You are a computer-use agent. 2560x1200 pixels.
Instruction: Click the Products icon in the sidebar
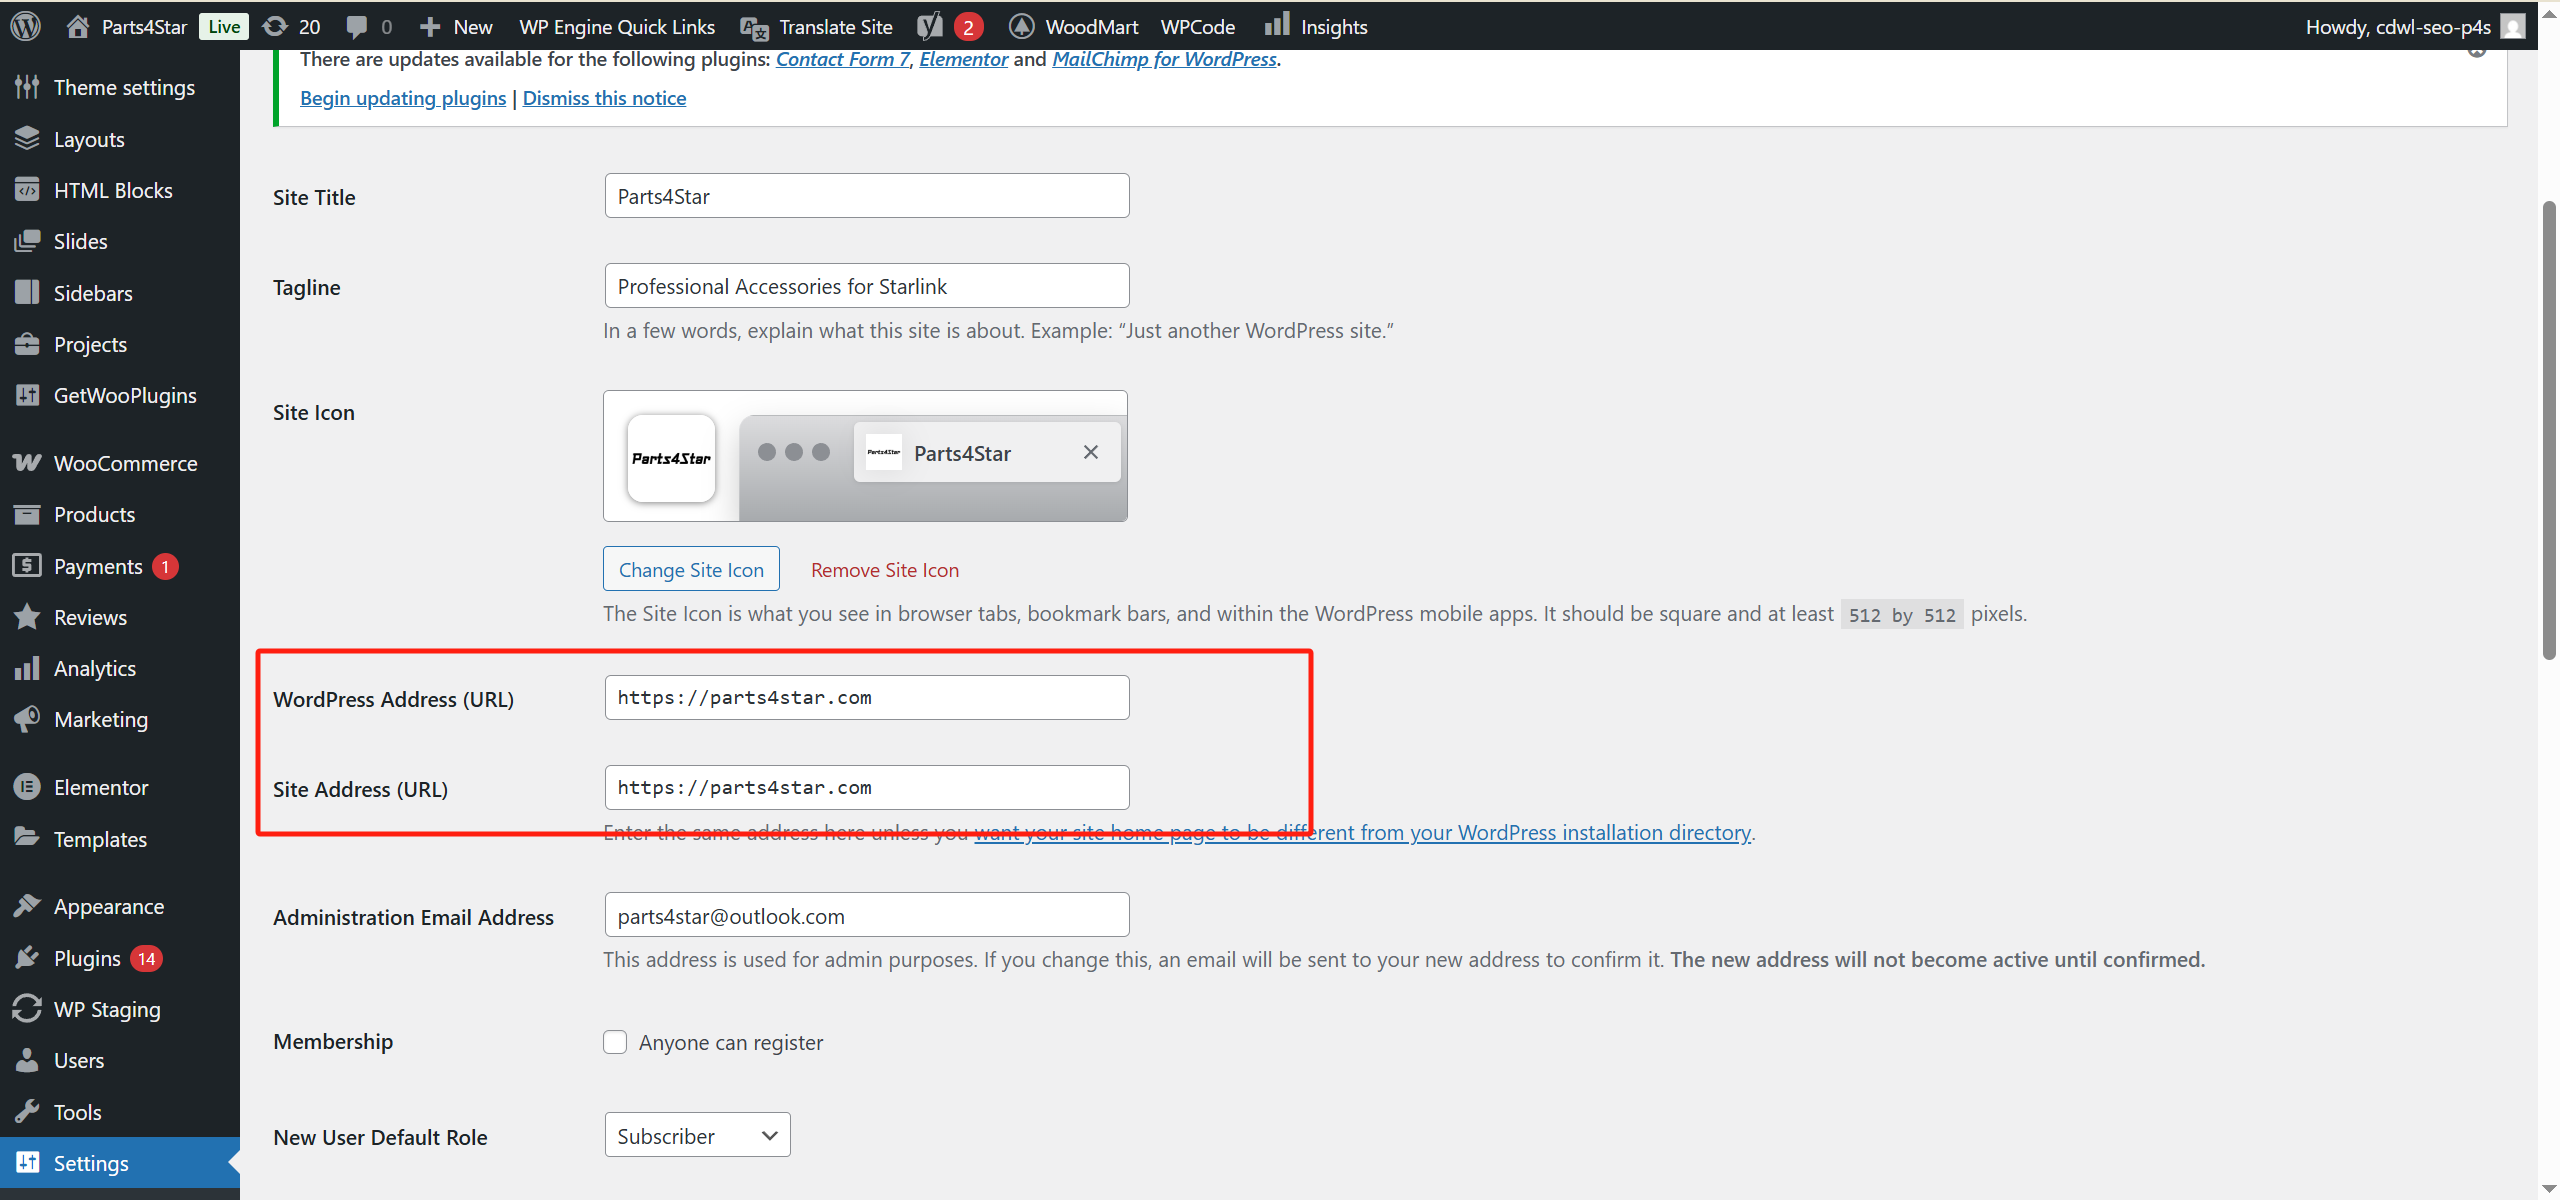(27, 514)
